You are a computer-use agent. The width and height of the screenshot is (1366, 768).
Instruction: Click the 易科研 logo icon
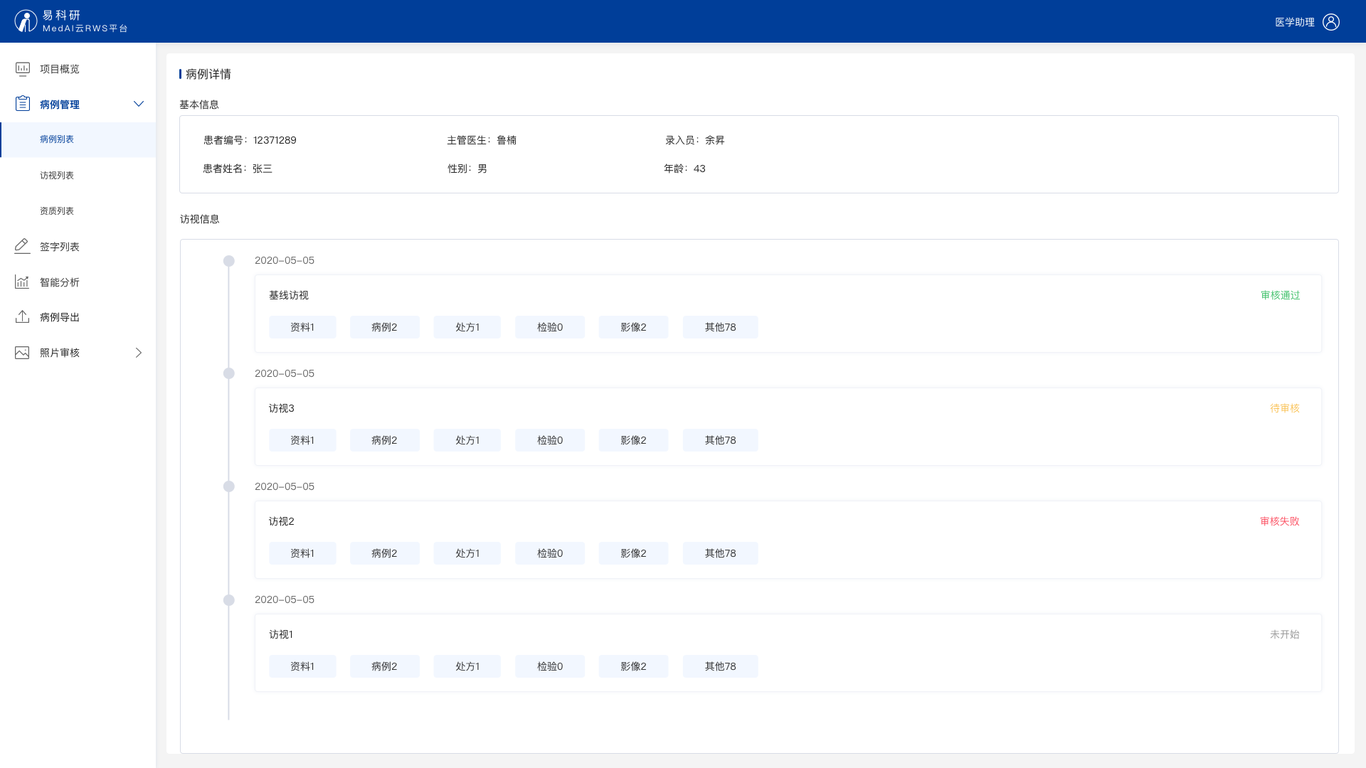[26, 21]
